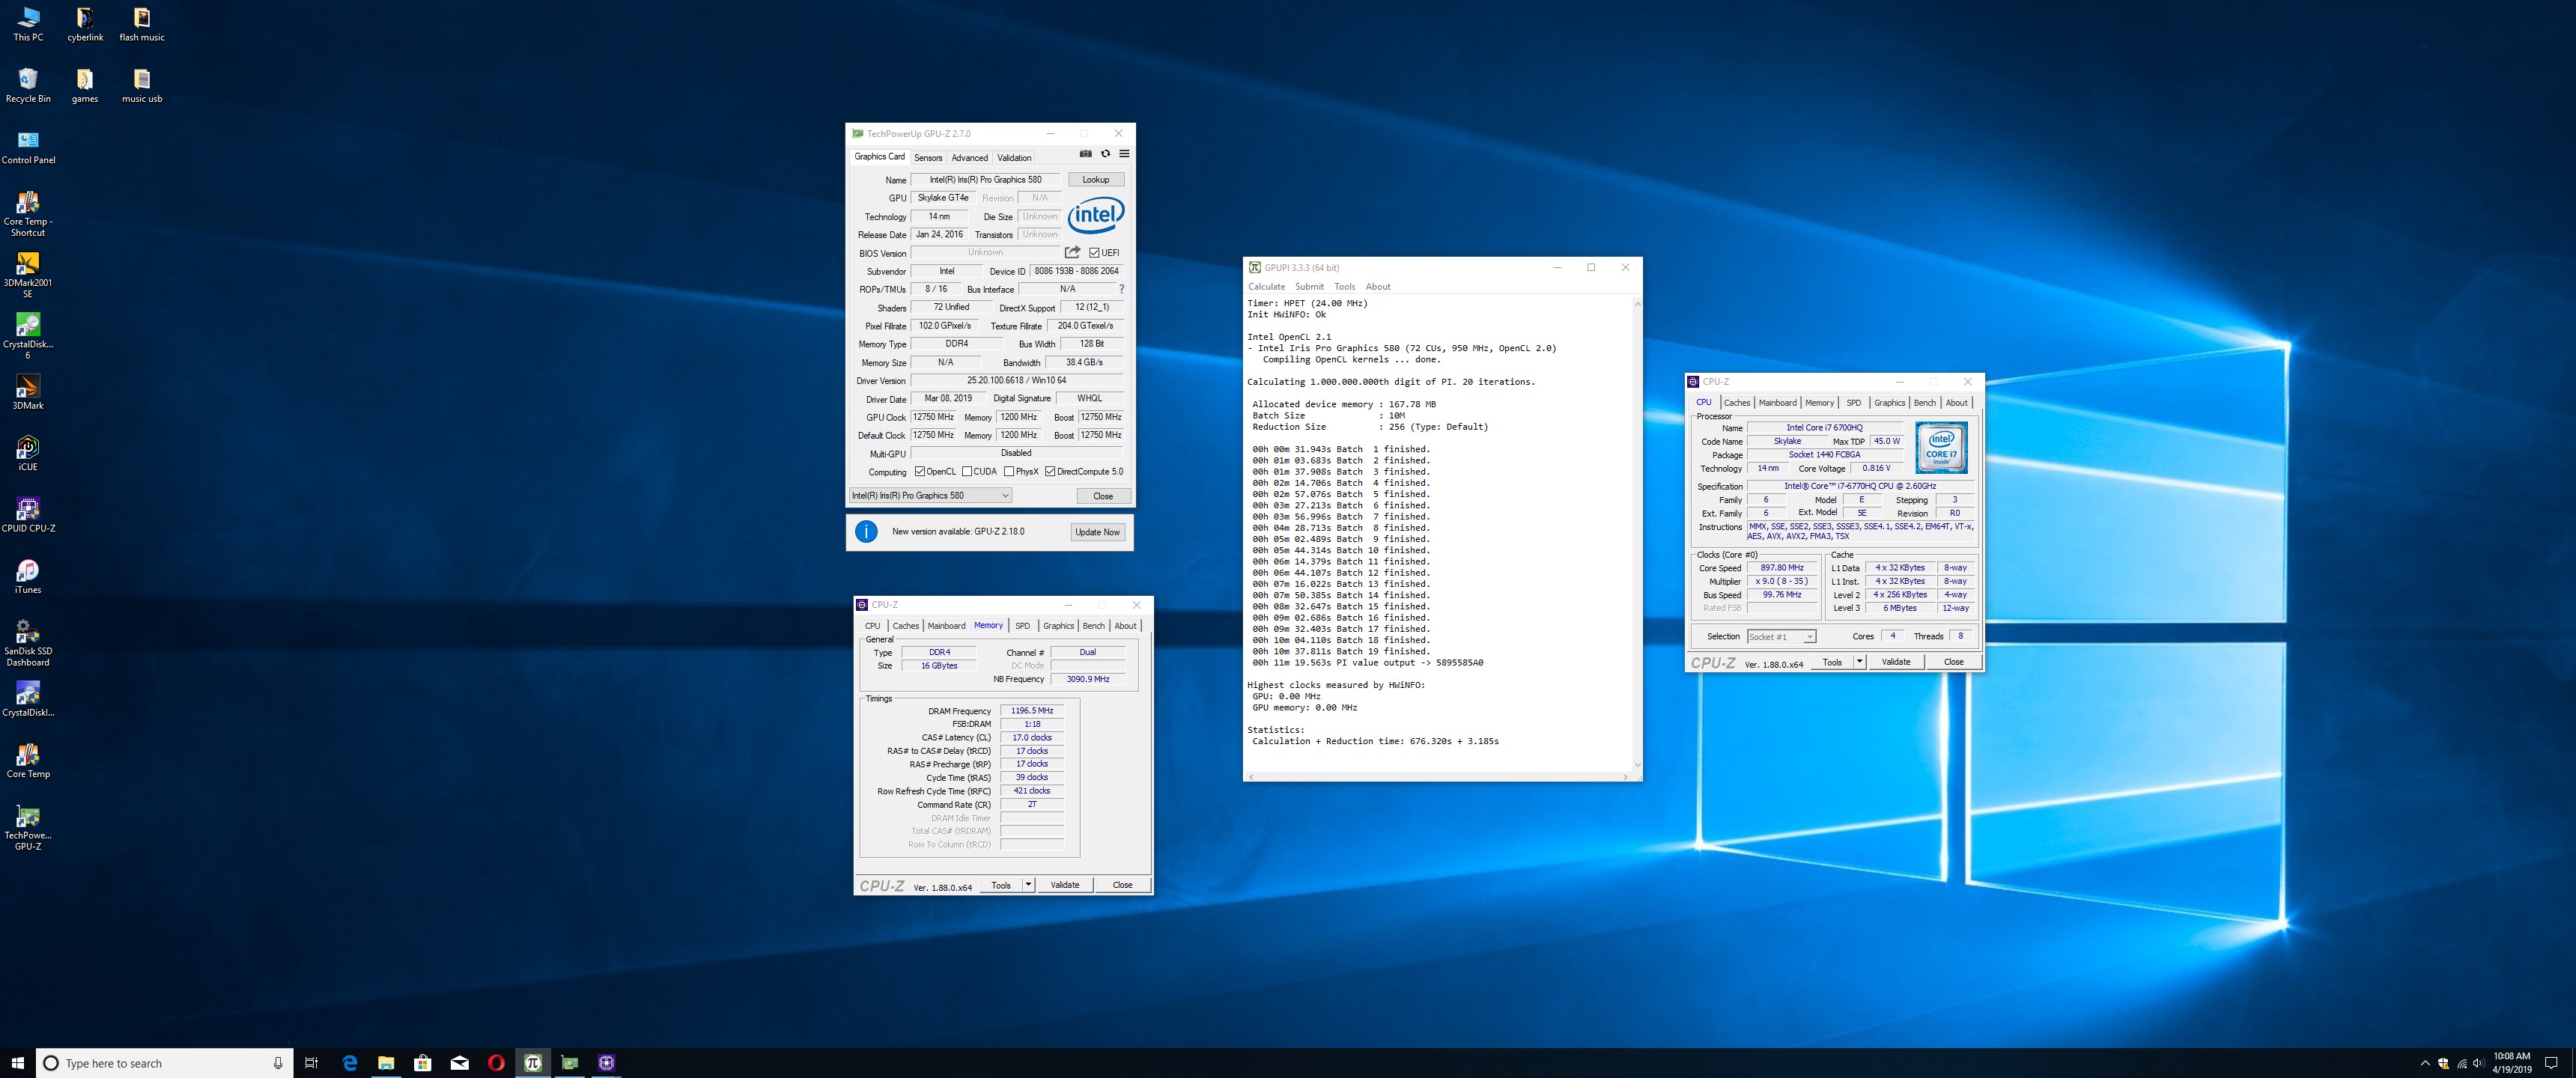This screenshot has height=1078, width=2576.
Task: Click the GPUPI taskbar button
Action: coord(533,1063)
